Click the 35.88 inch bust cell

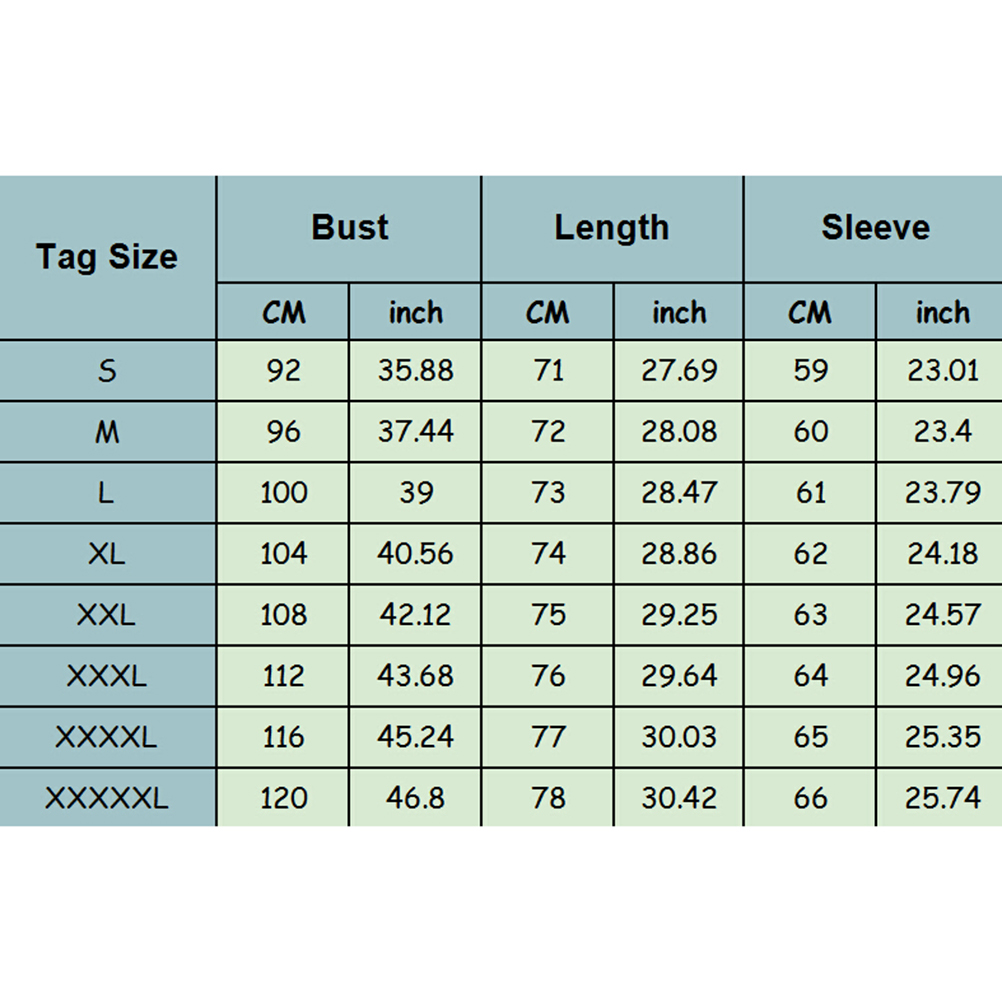[x=415, y=371]
